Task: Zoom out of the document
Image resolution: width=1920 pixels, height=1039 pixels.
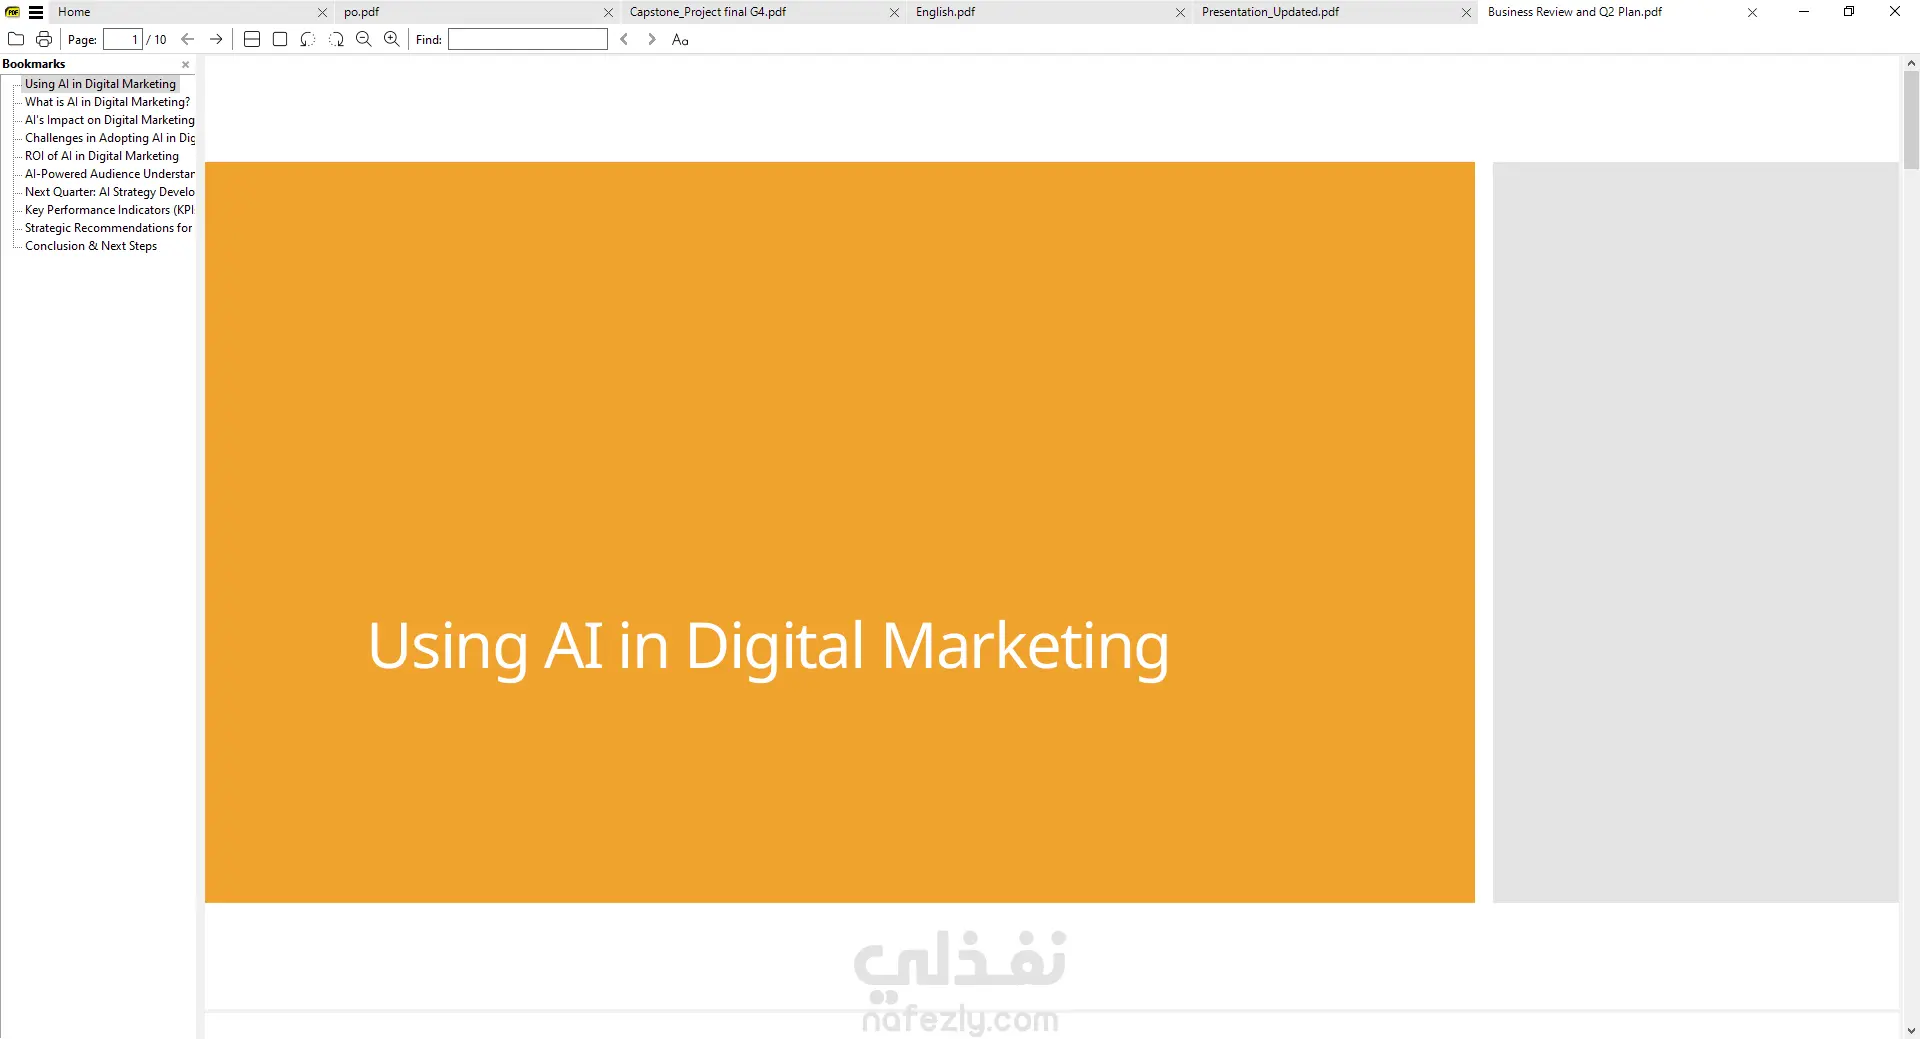Action: pyautogui.click(x=364, y=39)
